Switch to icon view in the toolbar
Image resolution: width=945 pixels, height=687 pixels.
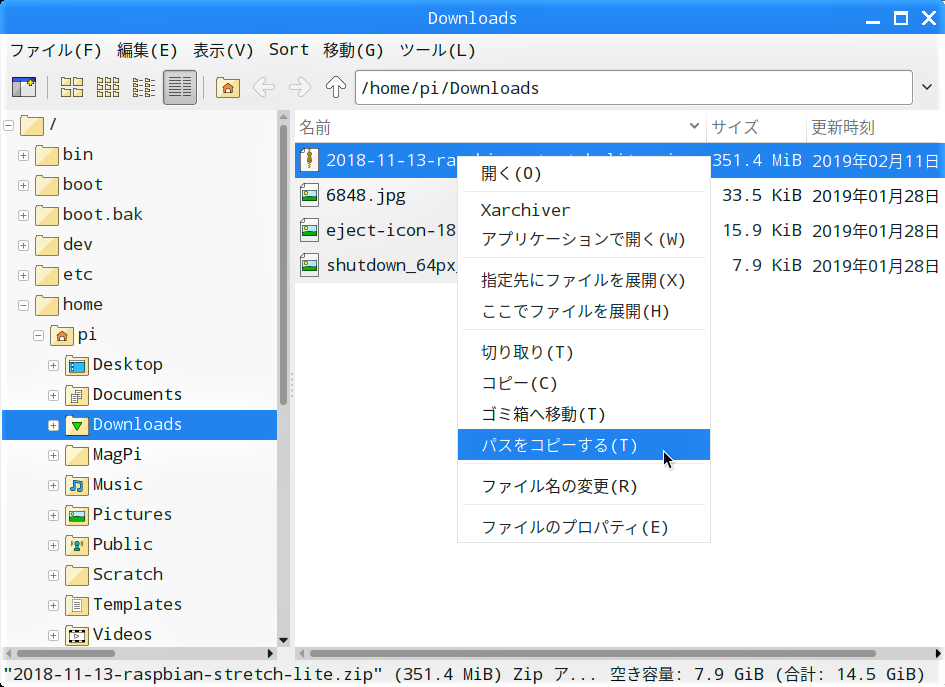(x=72, y=88)
